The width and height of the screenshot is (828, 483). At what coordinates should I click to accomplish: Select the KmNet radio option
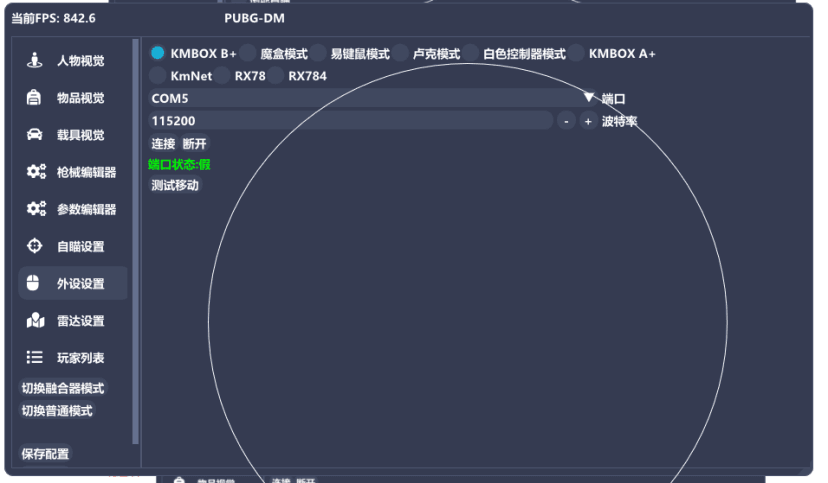(x=157, y=75)
